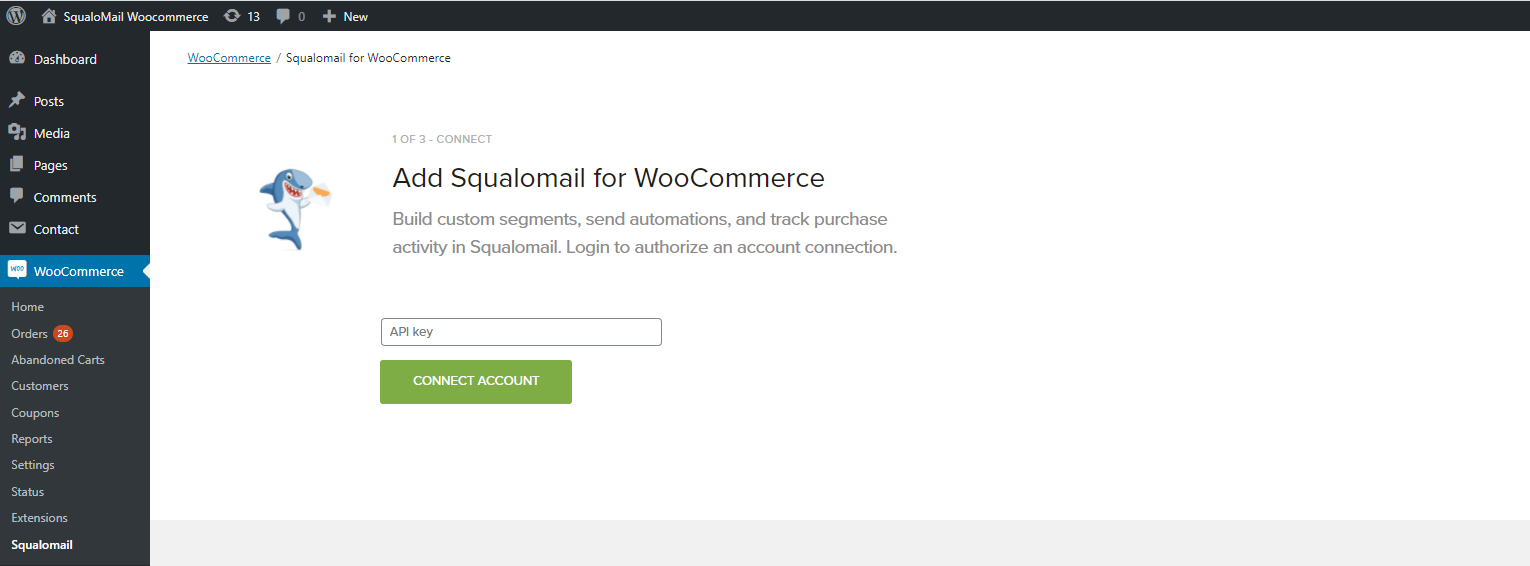The width and height of the screenshot is (1530, 566).
Task: Click the WordPress logo icon
Action: [x=16, y=16]
